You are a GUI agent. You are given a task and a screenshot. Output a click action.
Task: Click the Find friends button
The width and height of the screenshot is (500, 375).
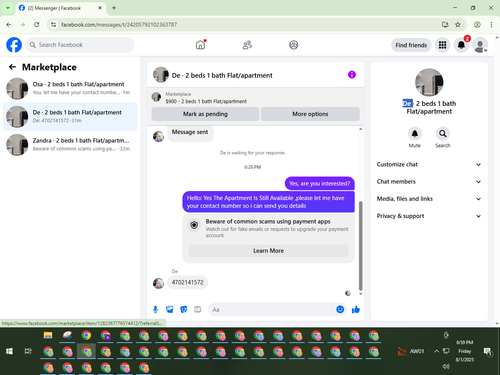(x=411, y=45)
